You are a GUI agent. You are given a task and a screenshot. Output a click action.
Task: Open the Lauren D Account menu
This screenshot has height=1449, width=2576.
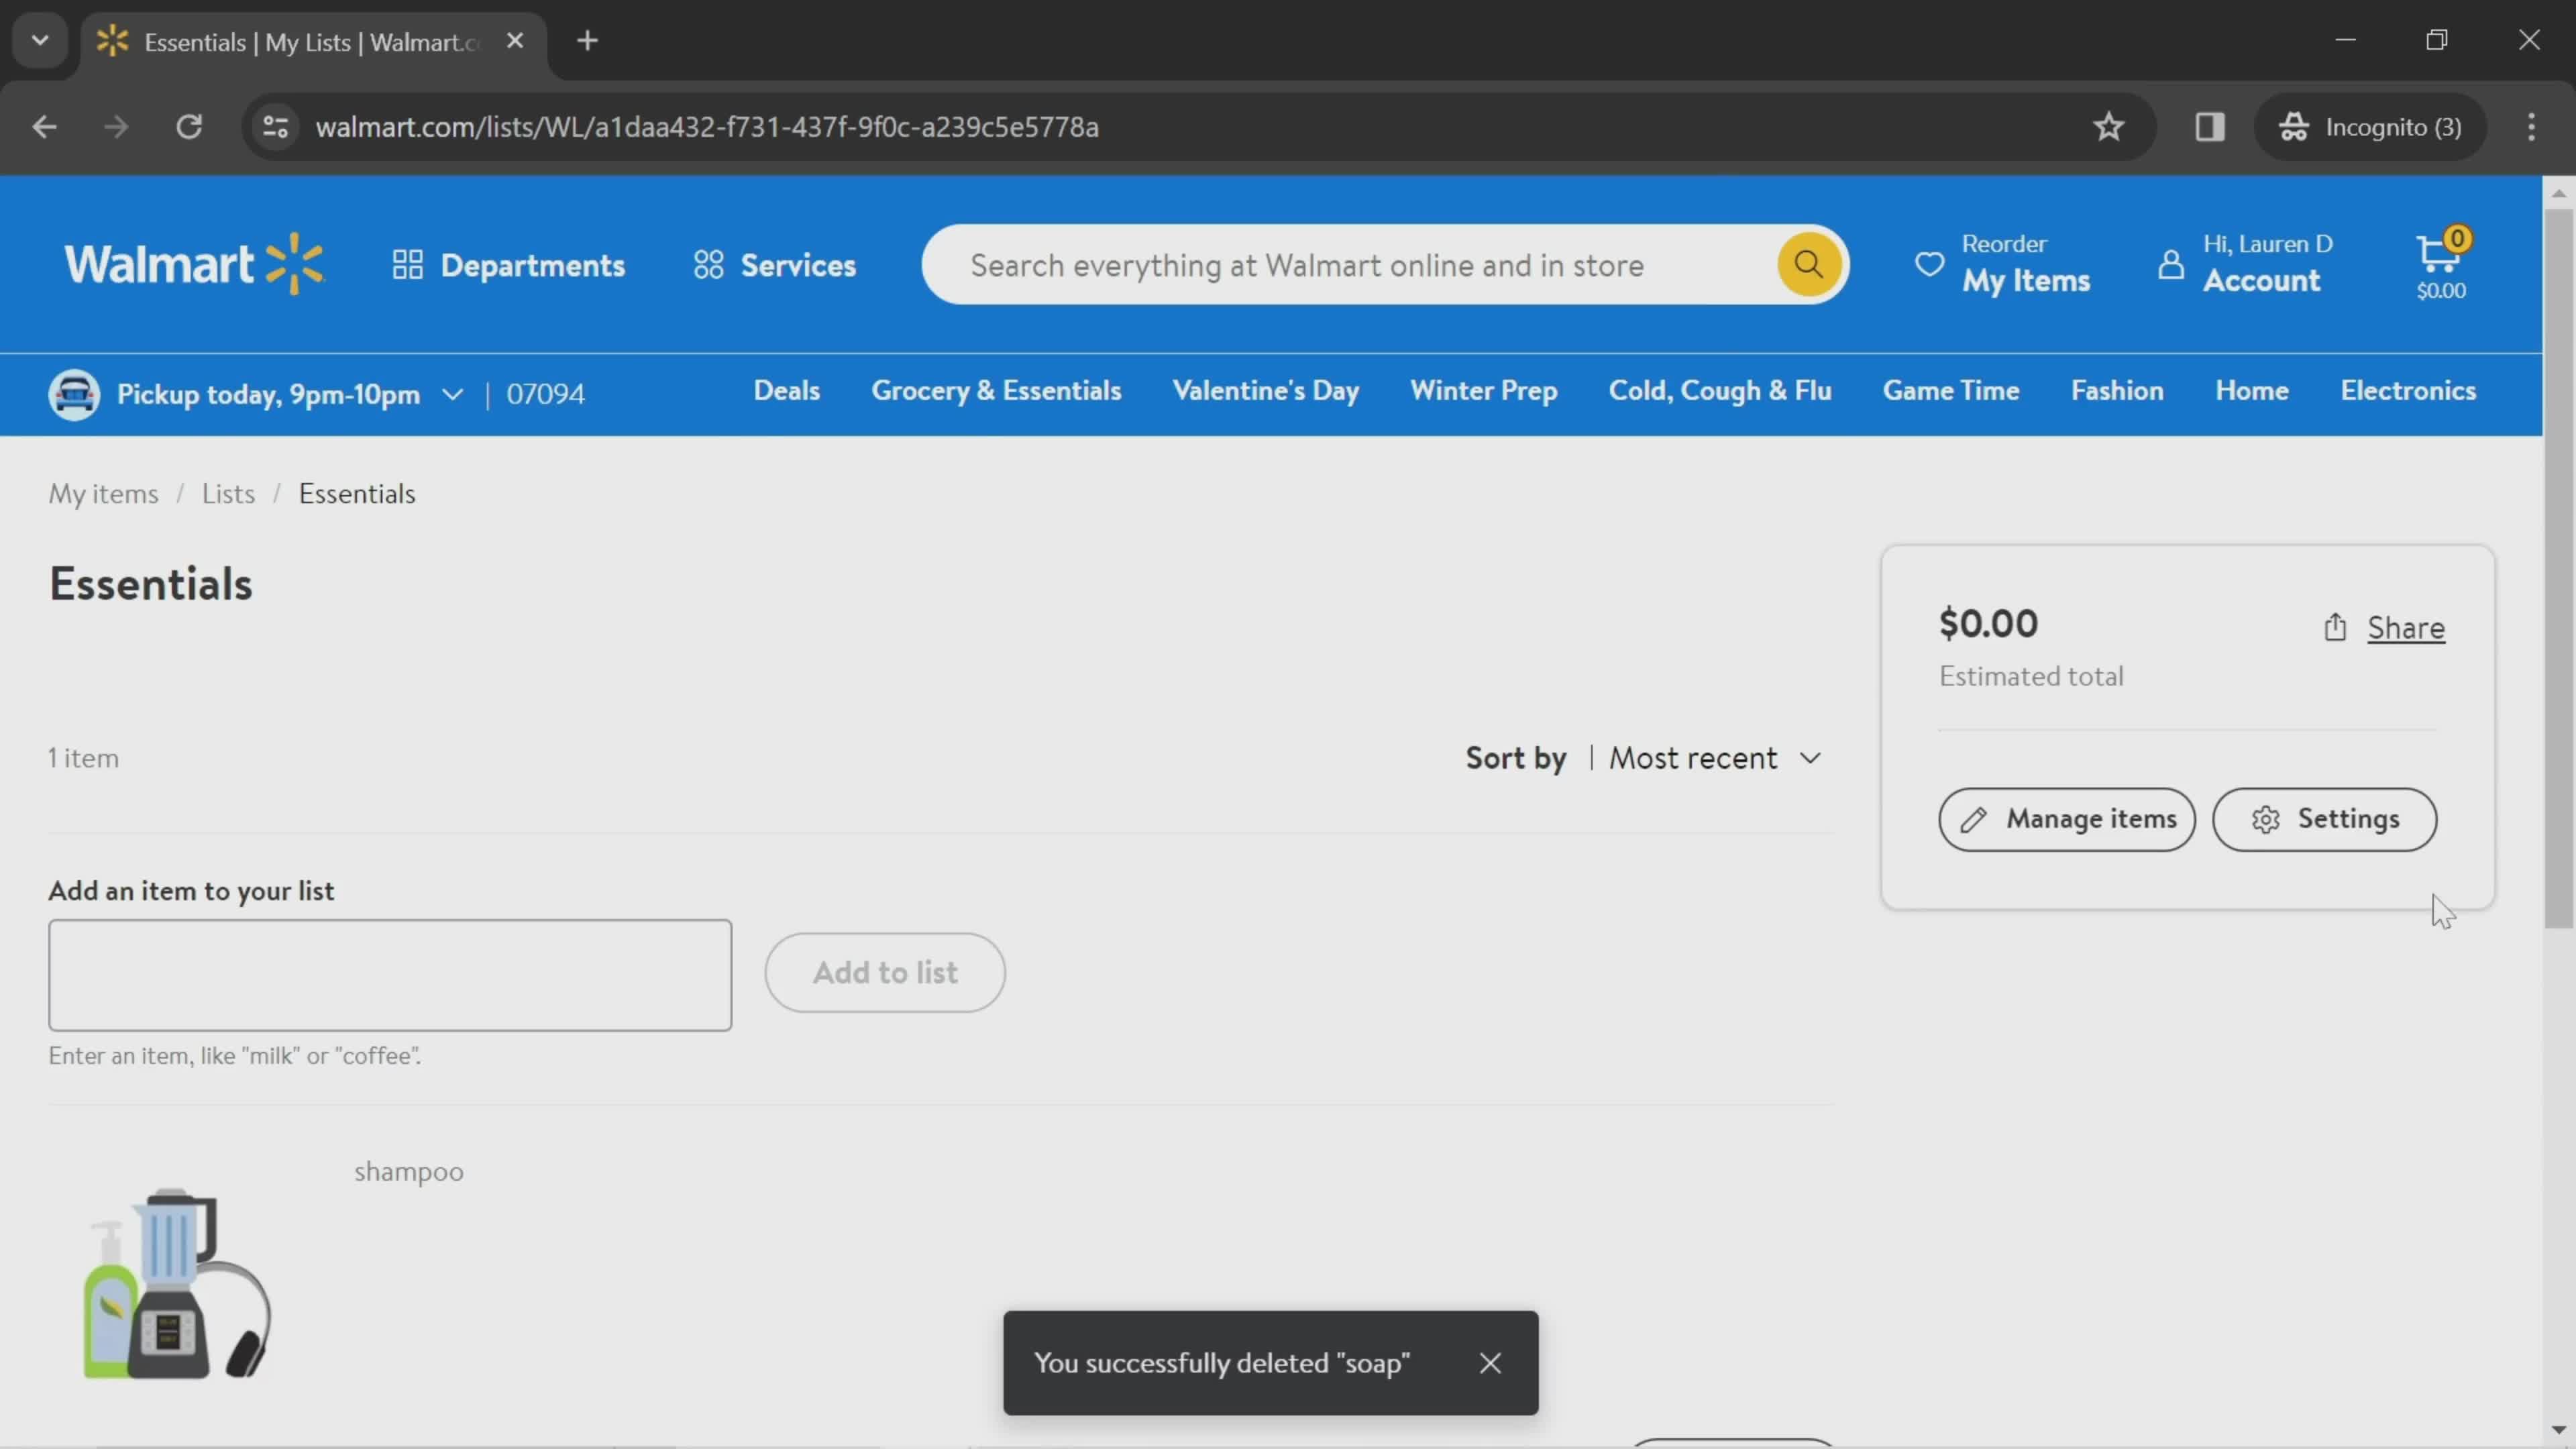[x=2246, y=265]
